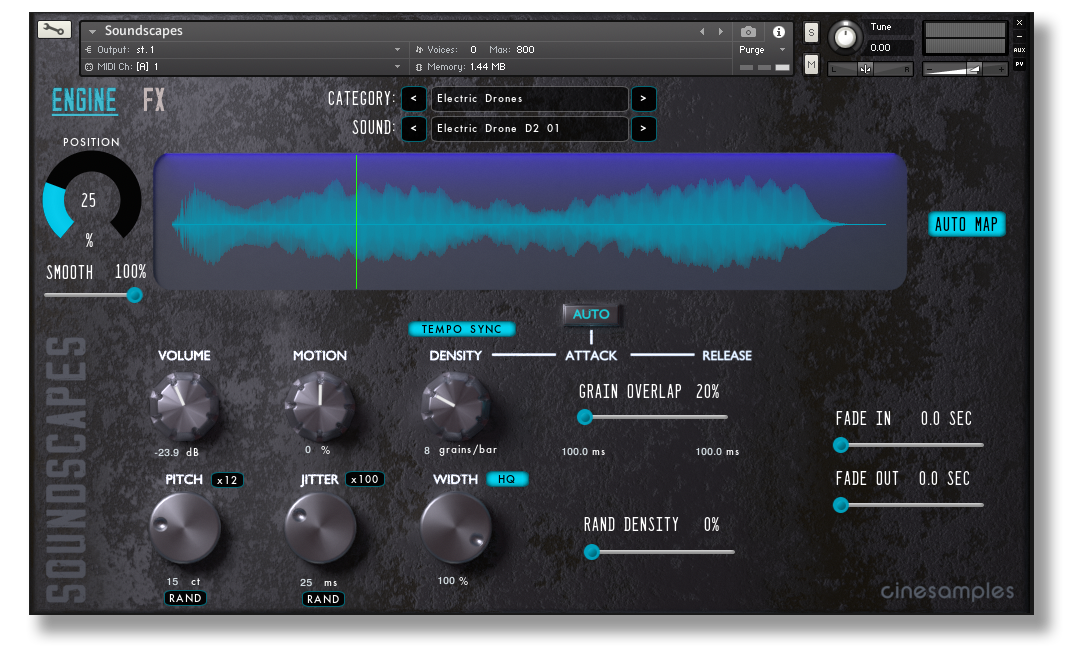This screenshot has height=663, width=1065.
Task: Open the wrench edit mode icon
Action: pyautogui.click(x=54, y=29)
